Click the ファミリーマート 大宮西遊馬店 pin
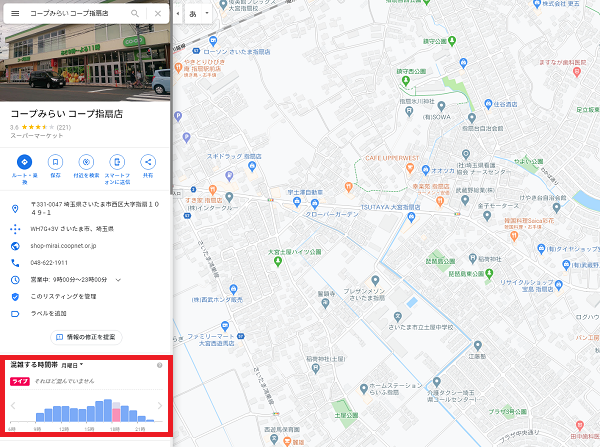The width and height of the screenshot is (601, 447). [x=225, y=326]
